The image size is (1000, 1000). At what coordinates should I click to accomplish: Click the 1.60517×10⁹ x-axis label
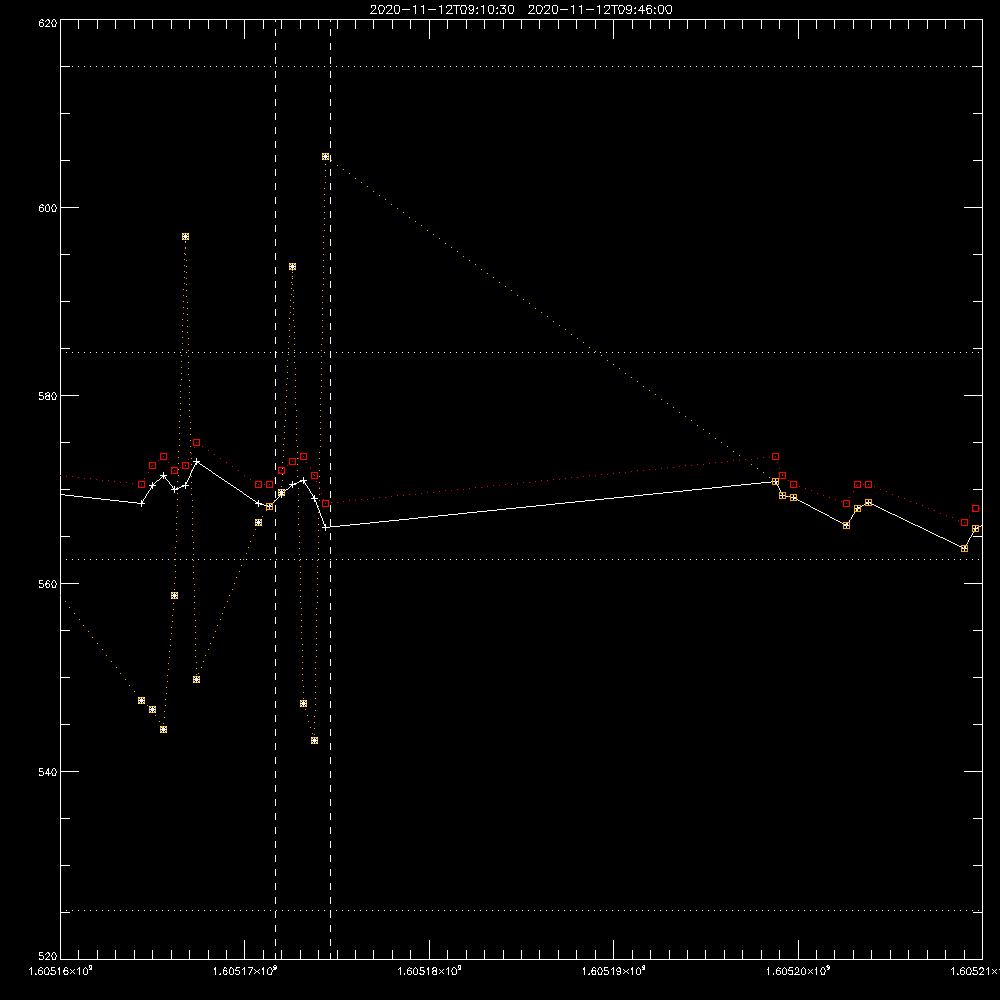coord(245,971)
